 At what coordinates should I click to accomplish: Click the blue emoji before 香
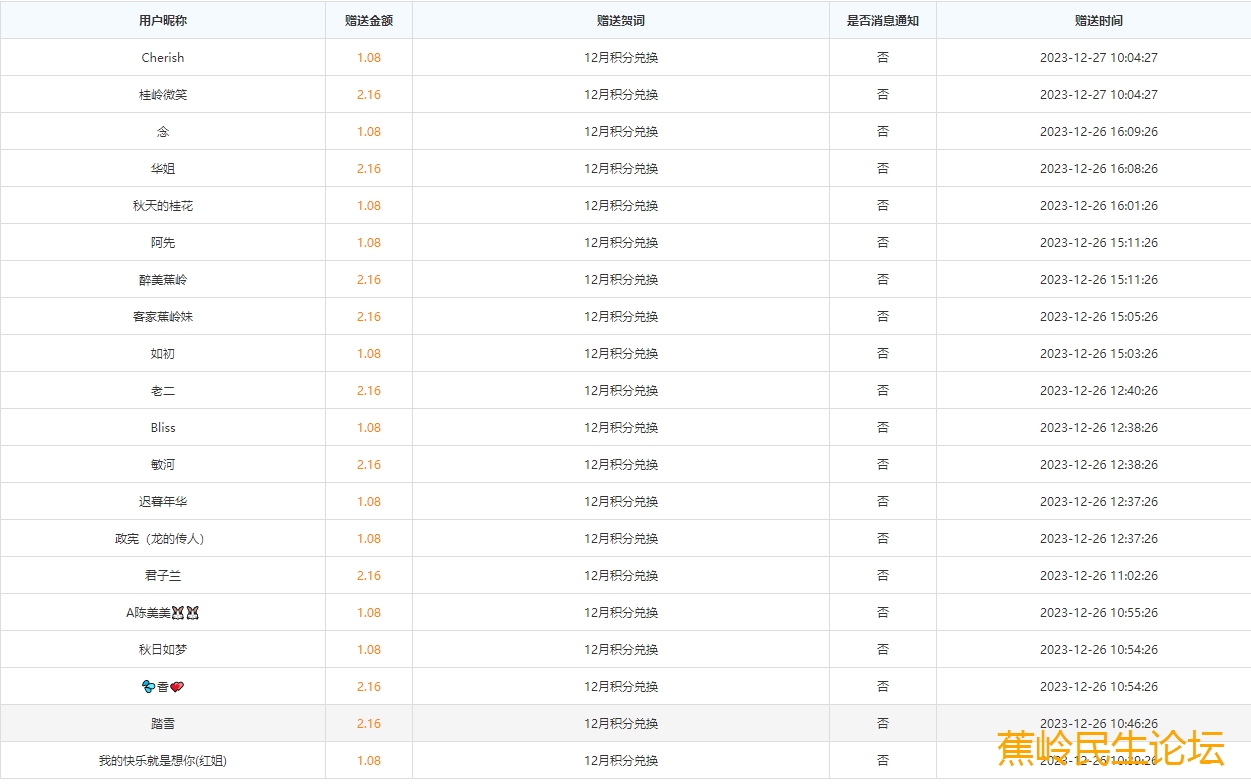click(x=149, y=687)
